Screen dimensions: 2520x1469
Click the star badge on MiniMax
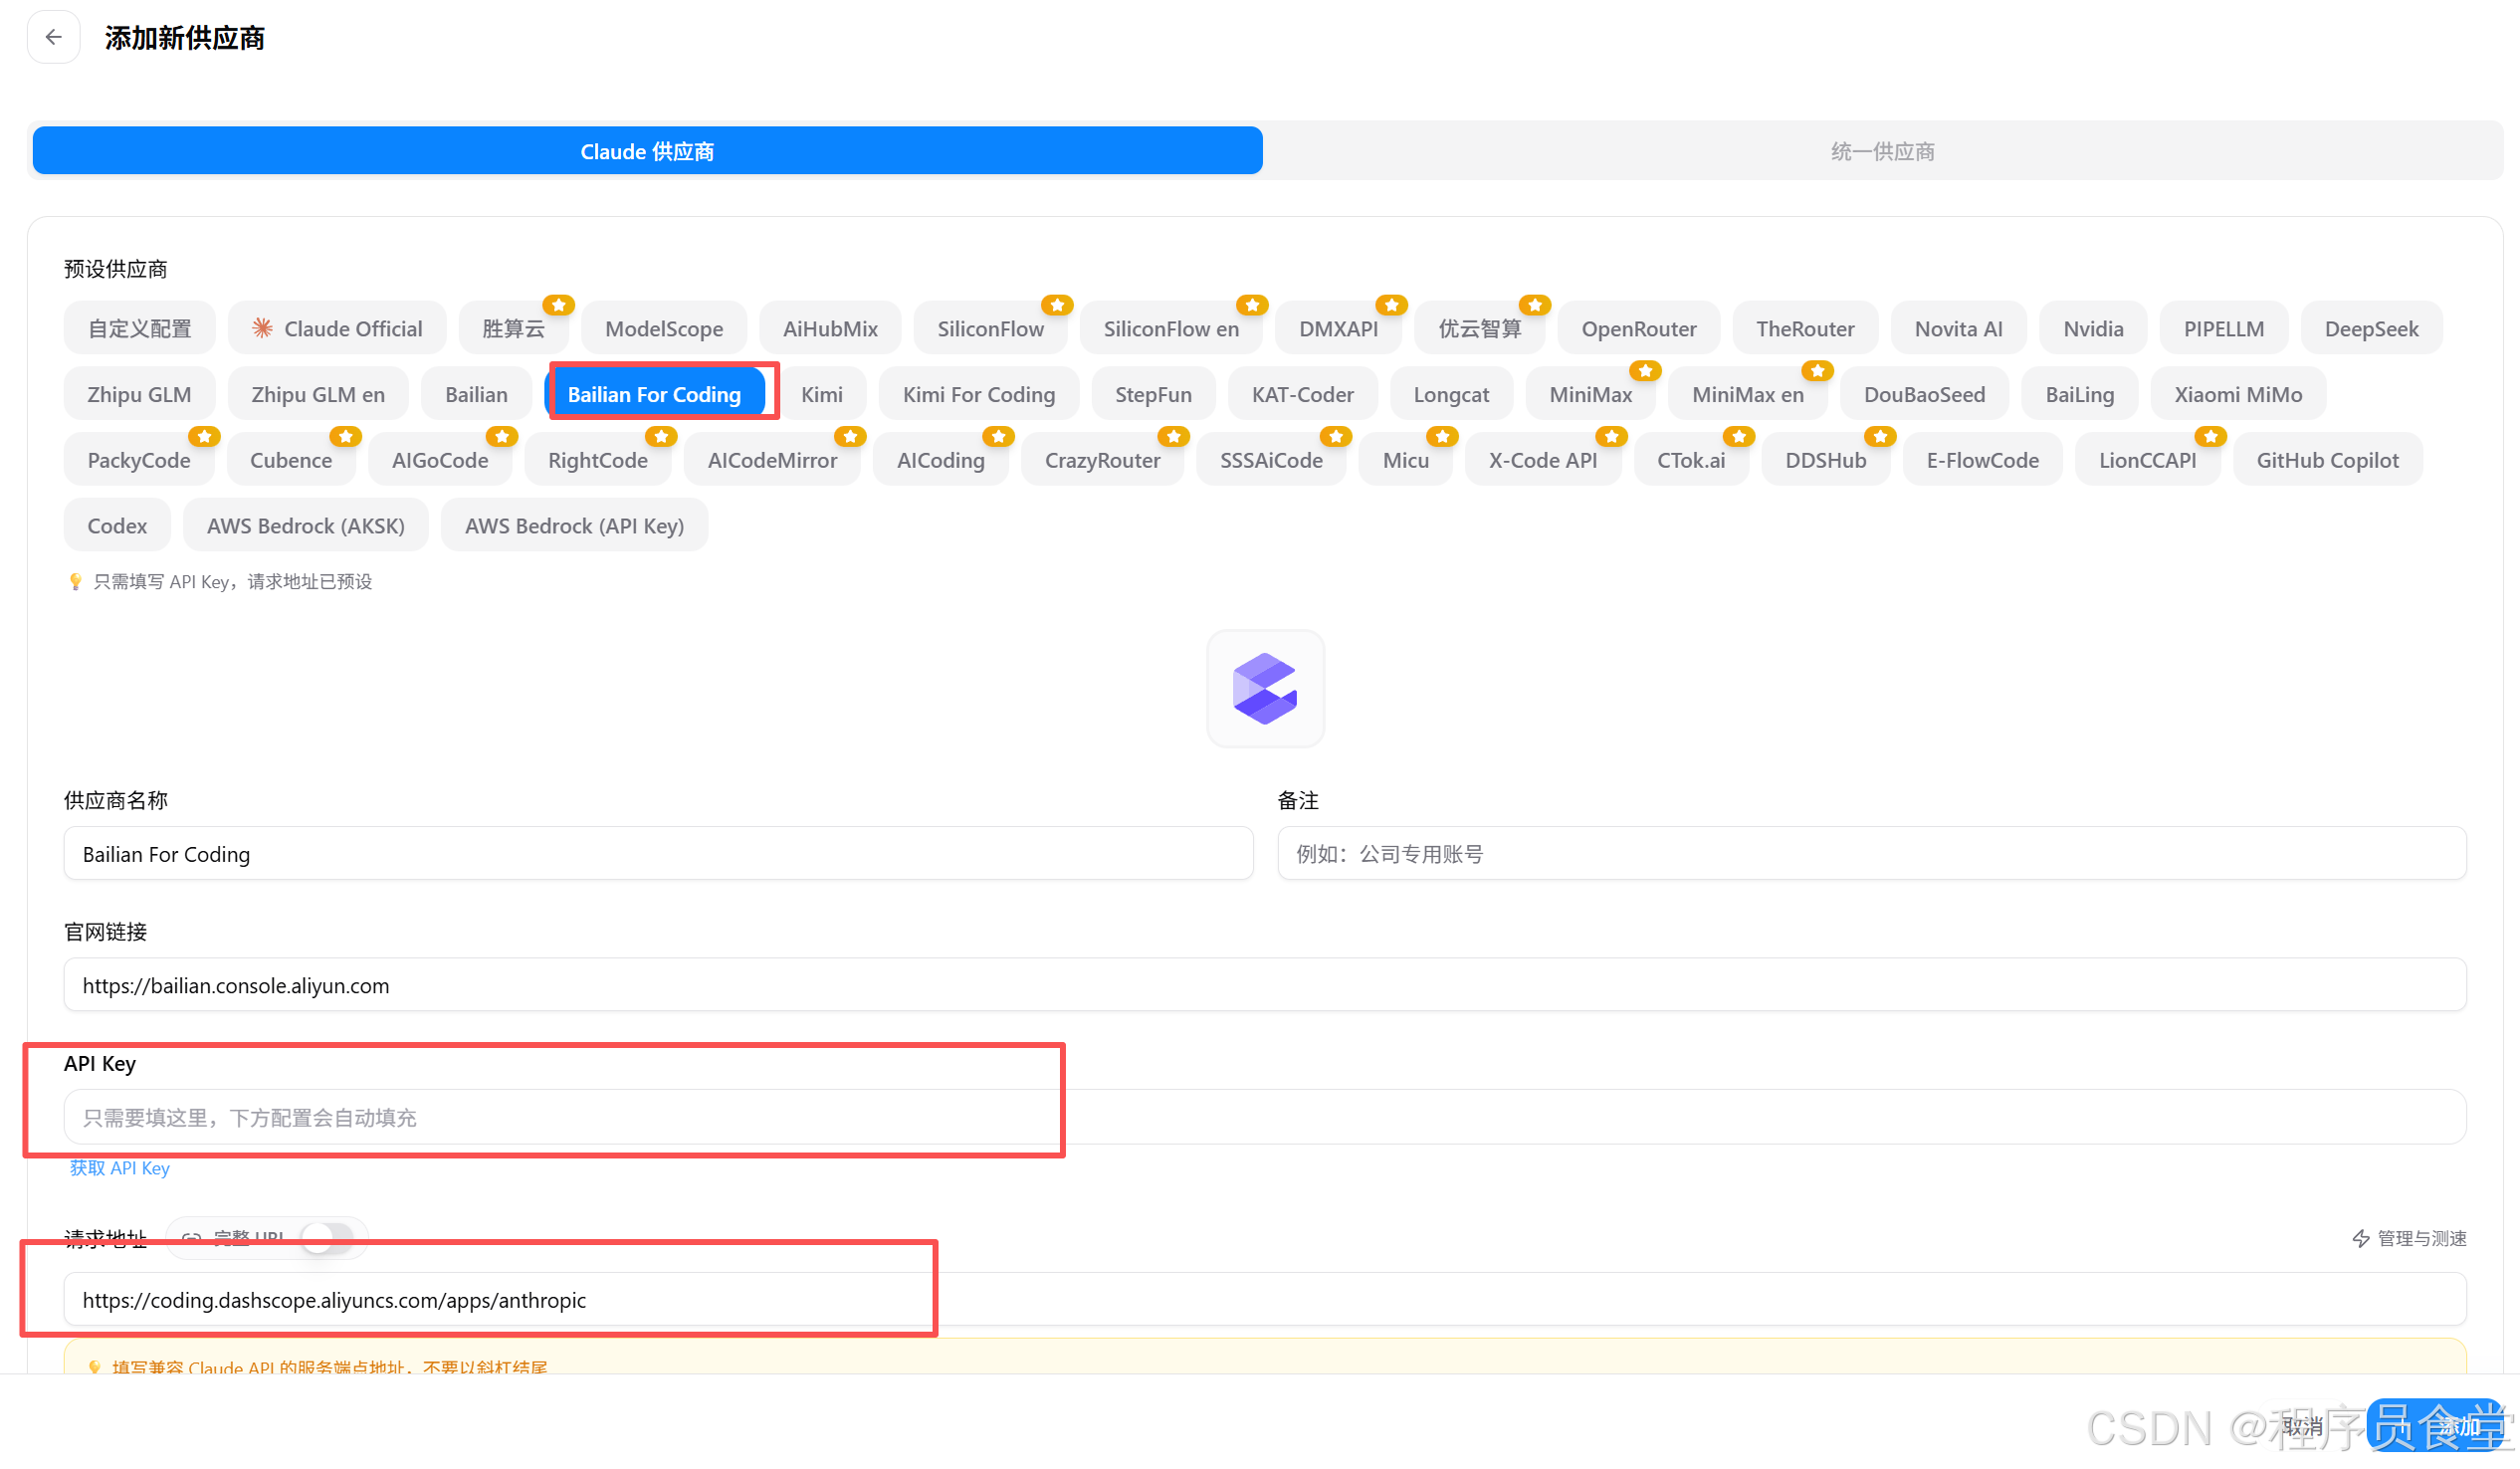click(x=1645, y=370)
